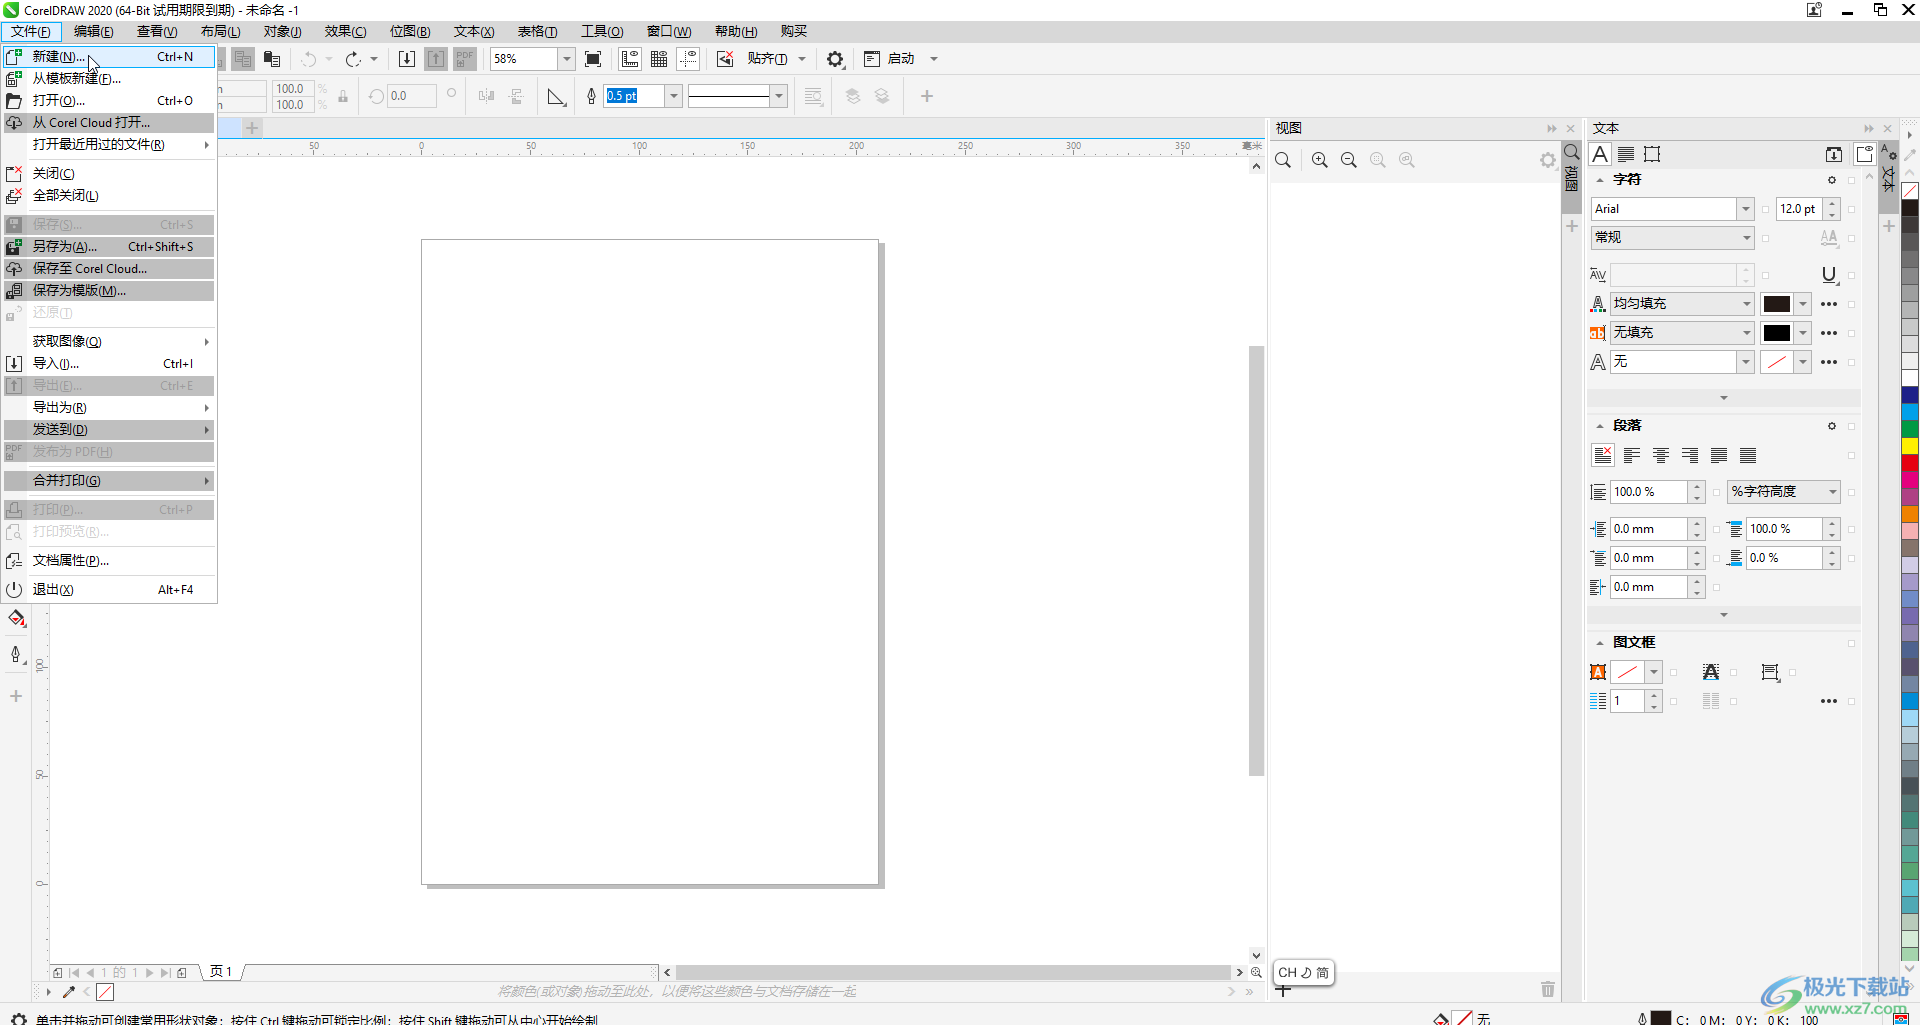Toggle Character section settings dot
Viewport: 1920px width, 1025px height.
(x=1832, y=180)
